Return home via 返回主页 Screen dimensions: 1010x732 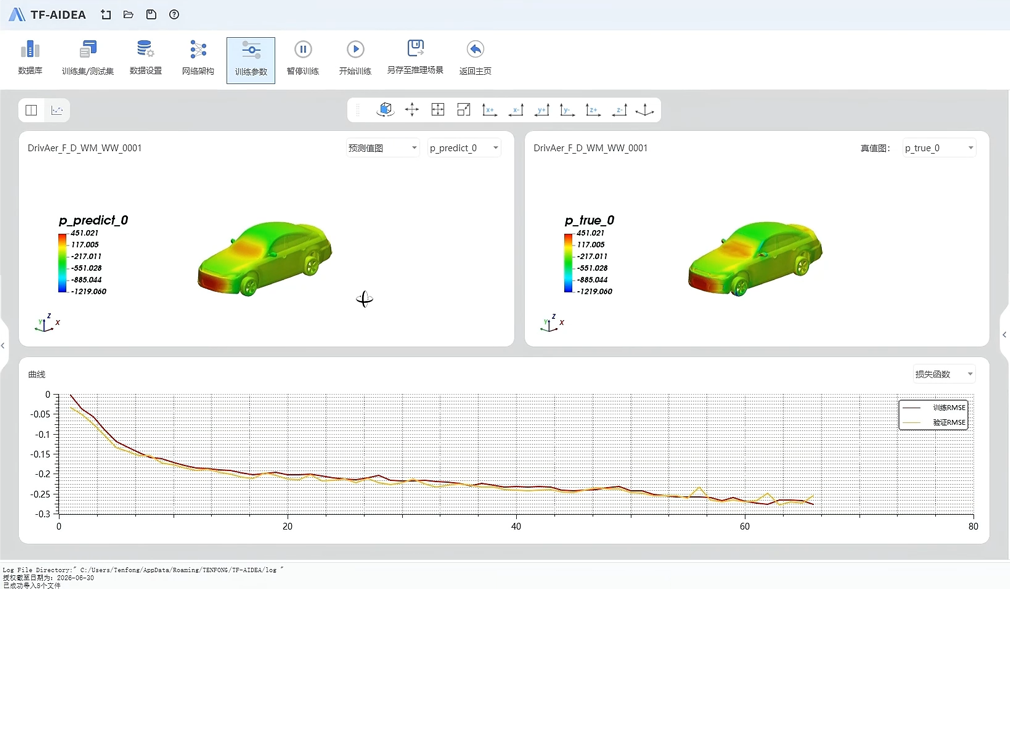475,58
